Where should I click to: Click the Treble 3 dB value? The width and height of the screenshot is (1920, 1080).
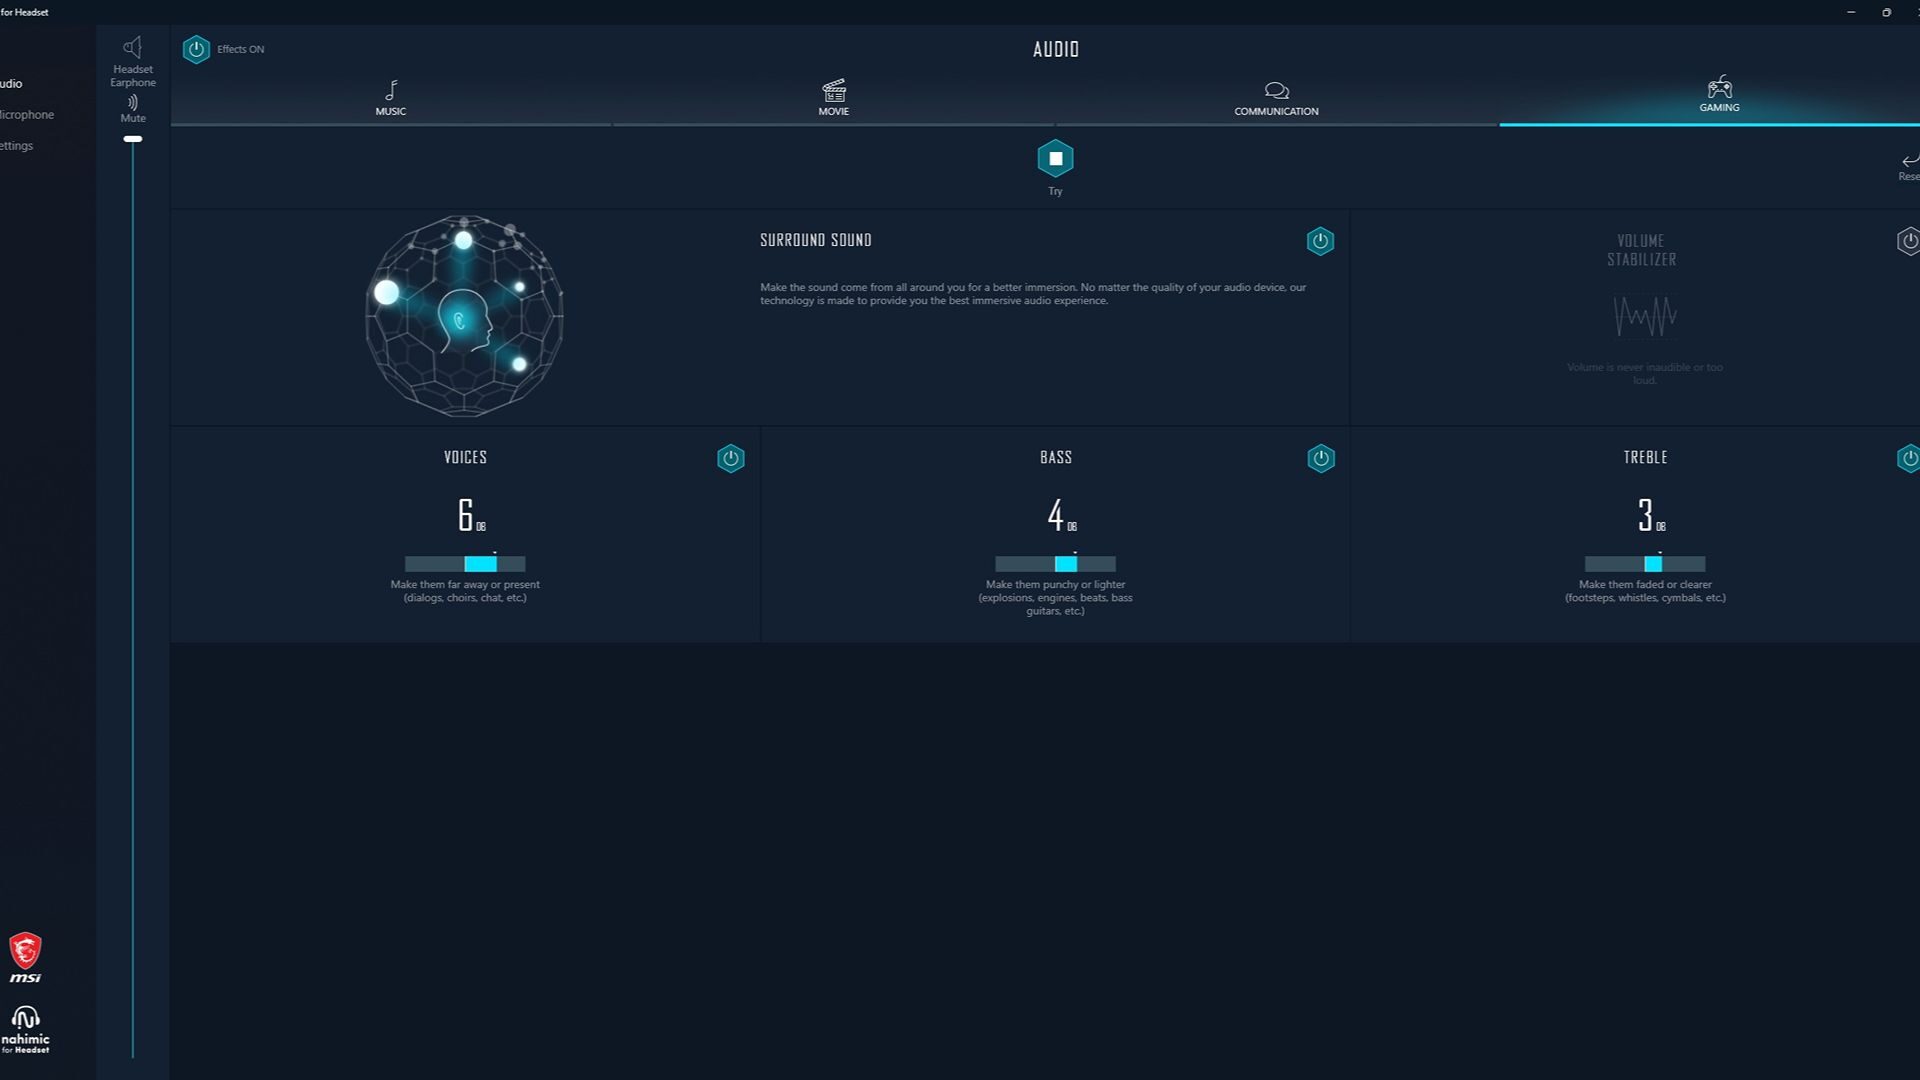(1651, 515)
